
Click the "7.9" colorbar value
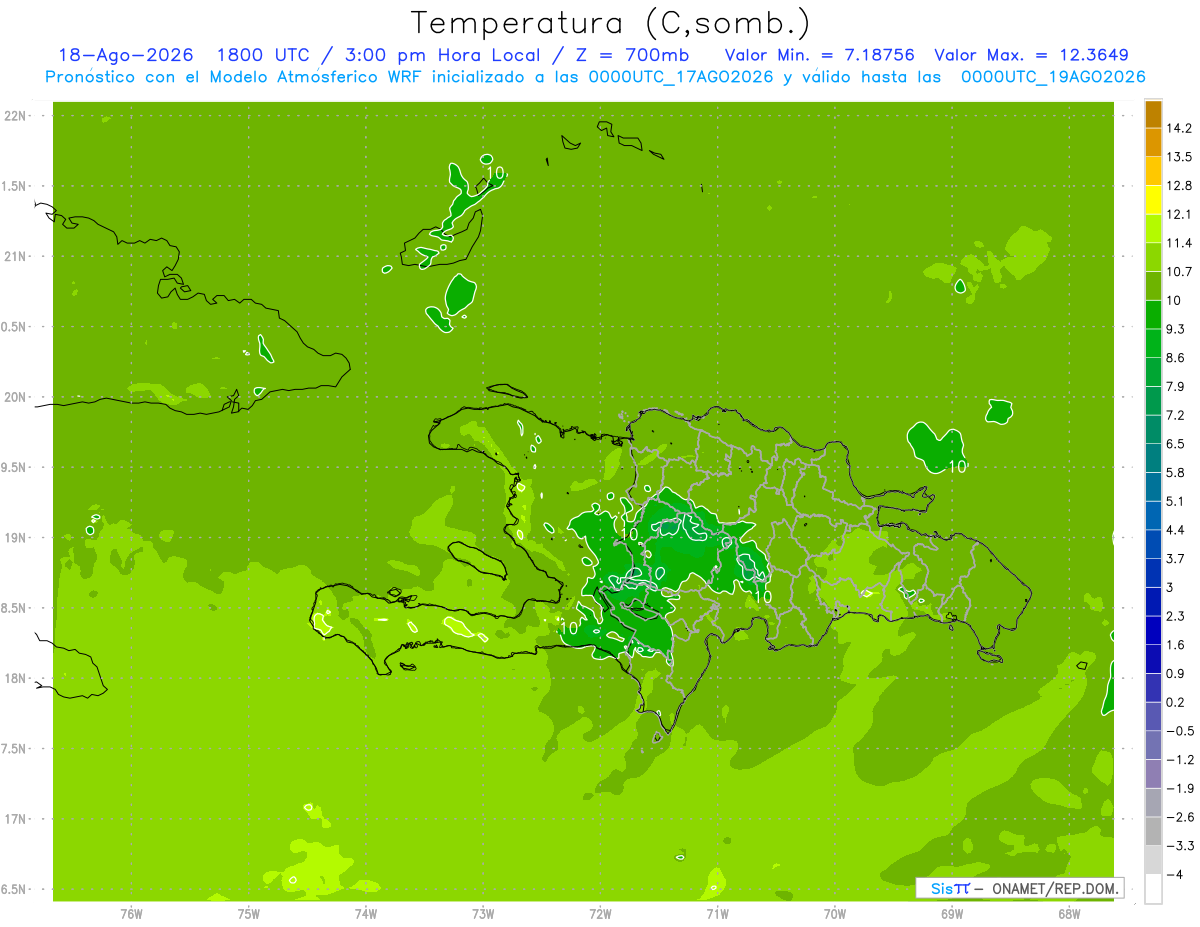point(1176,387)
